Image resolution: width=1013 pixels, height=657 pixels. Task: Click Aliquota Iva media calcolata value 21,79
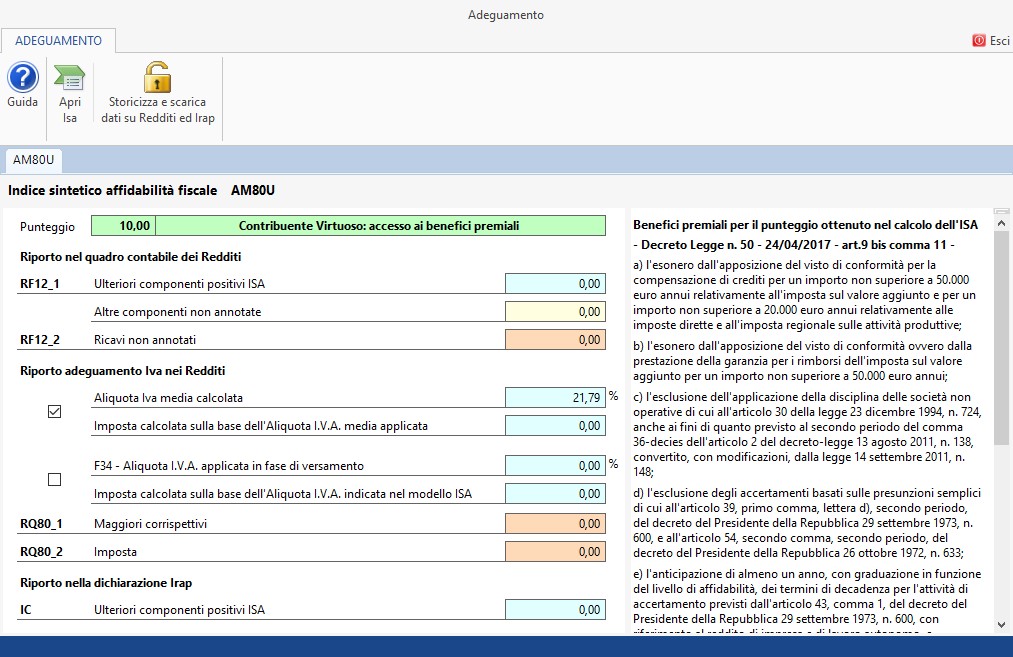(x=556, y=397)
